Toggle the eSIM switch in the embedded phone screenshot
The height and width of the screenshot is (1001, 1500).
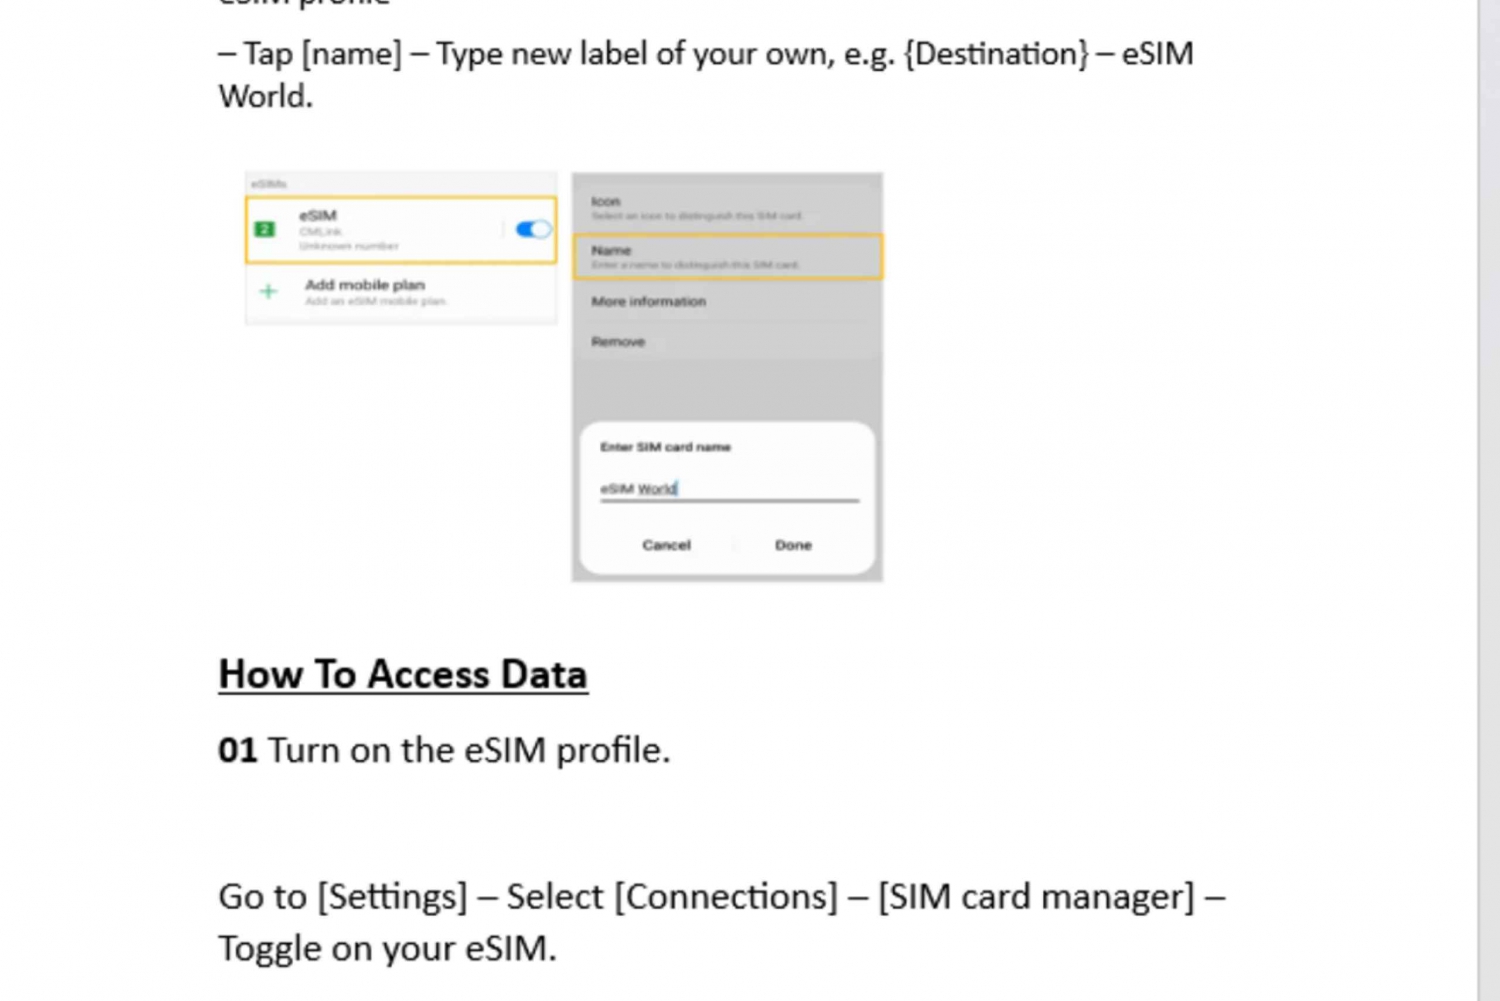tap(533, 229)
